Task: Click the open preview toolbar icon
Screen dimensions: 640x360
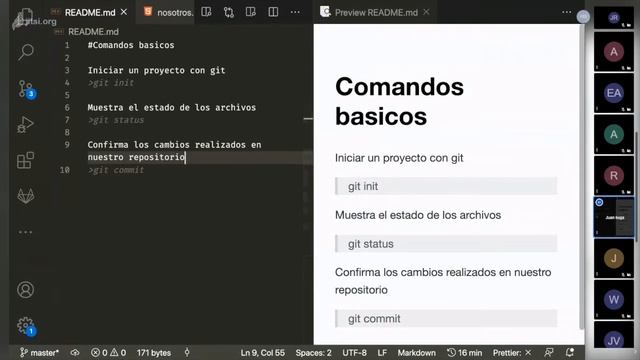Action: click(x=251, y=12)
